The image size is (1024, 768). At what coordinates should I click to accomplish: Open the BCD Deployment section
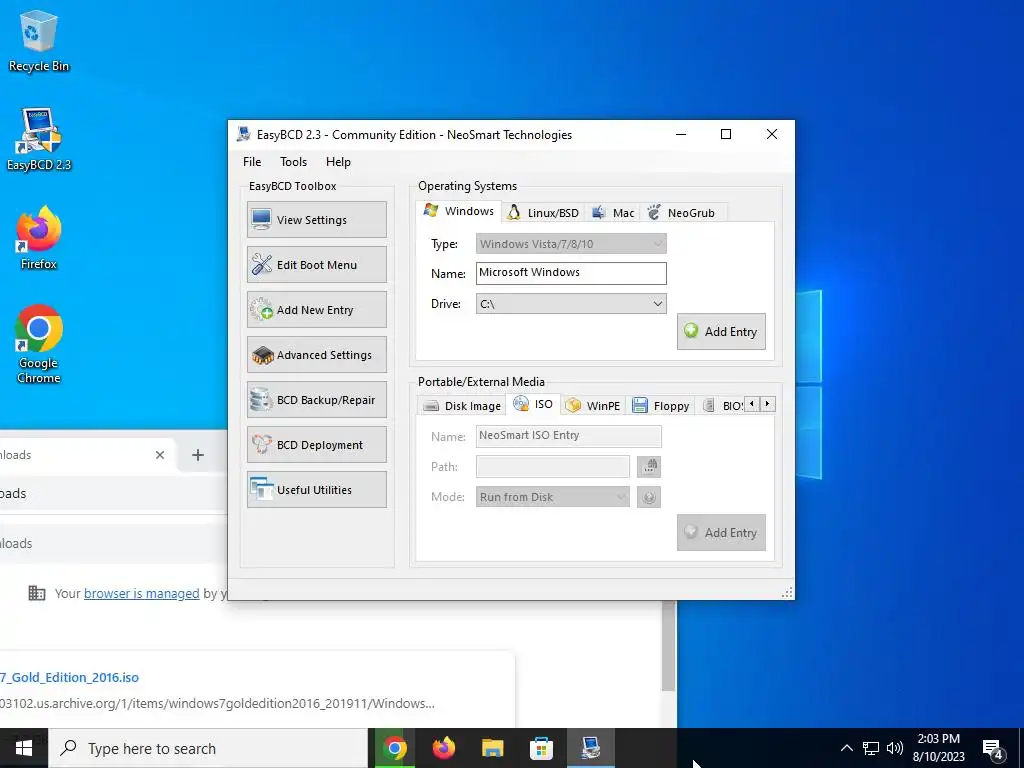coord(317,445)
